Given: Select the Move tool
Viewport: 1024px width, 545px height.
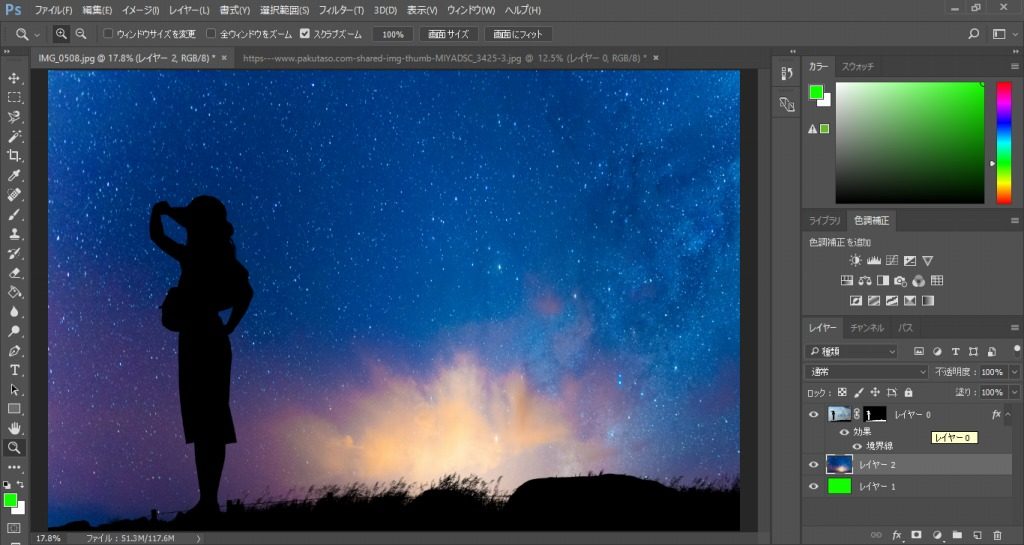Looking at the screenshot, I should click(x=14, y=78).
